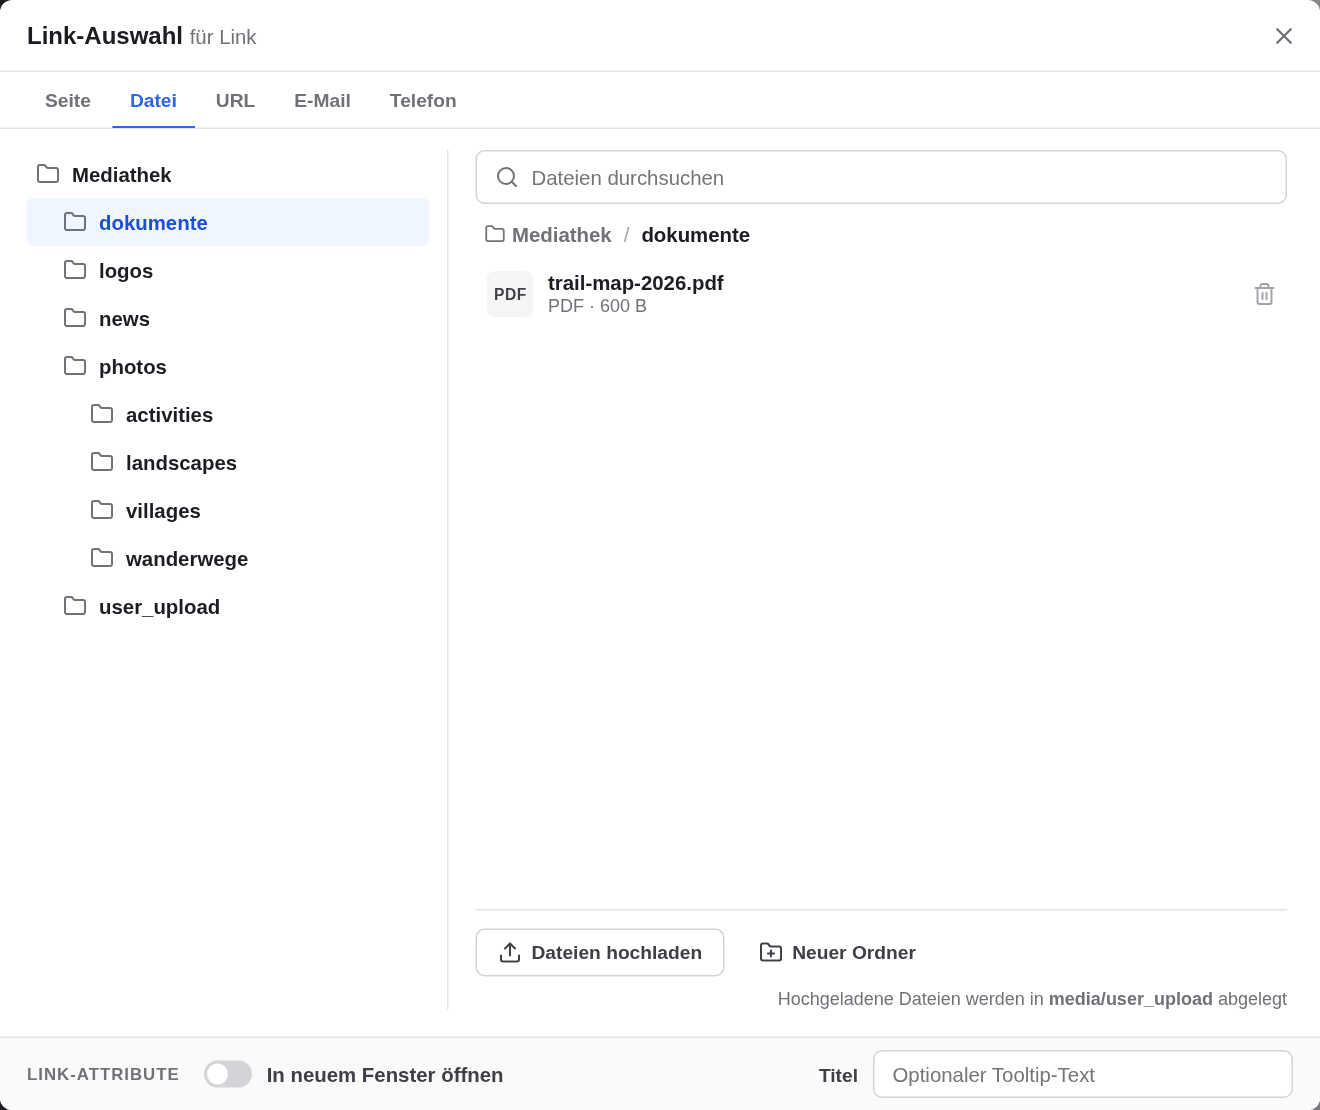The image size is (1320, 1110).
Task: Click the folder icon beside landscapes
Action: point(102,462)
